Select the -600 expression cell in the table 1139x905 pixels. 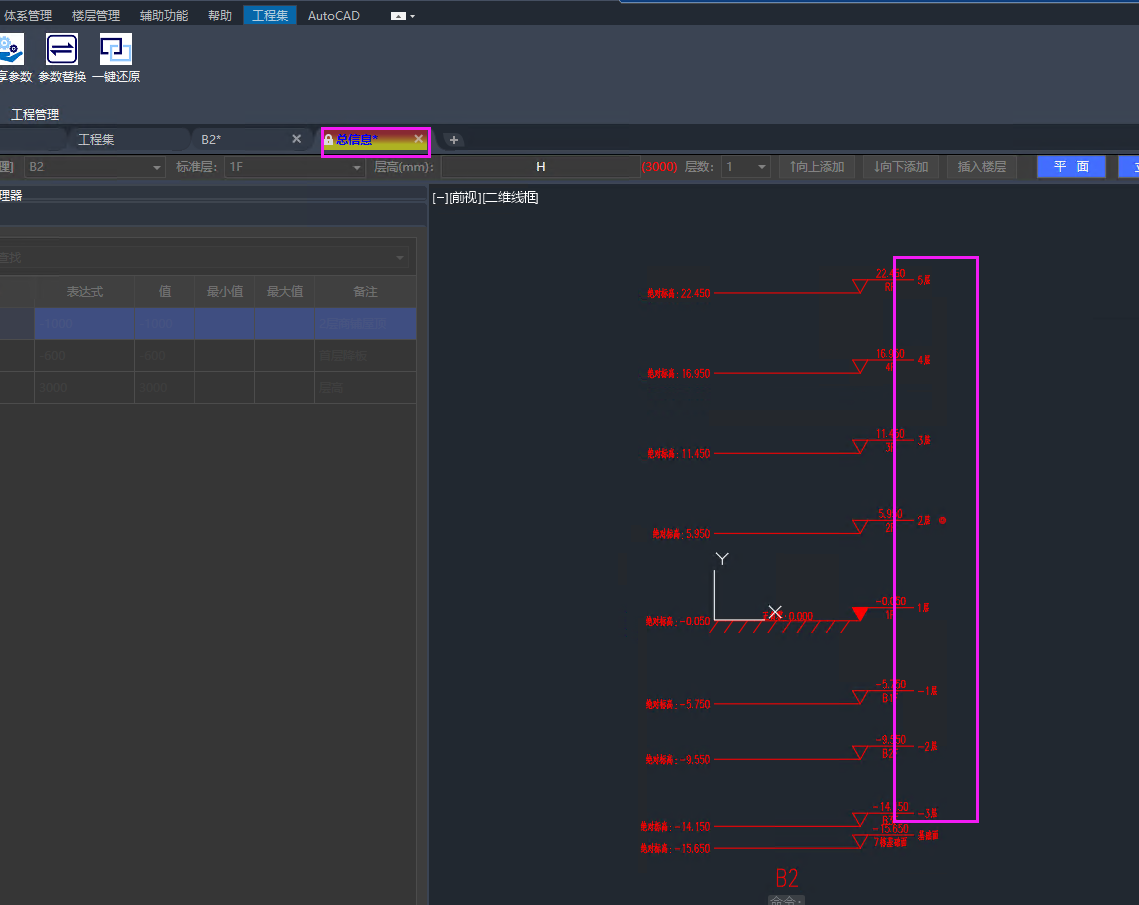[84, 356]
